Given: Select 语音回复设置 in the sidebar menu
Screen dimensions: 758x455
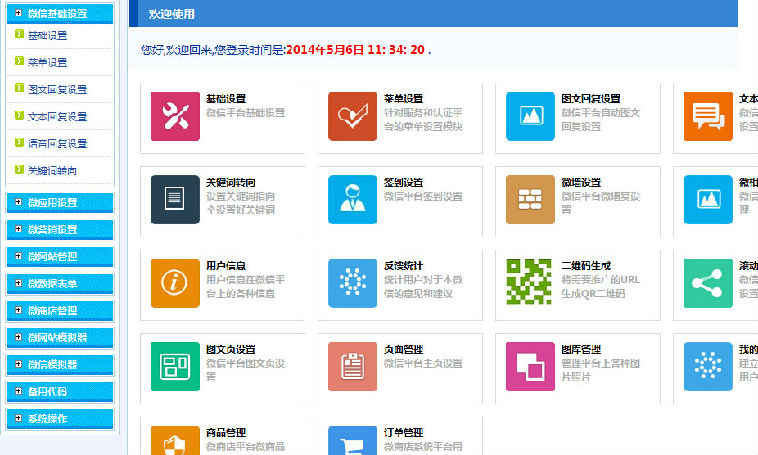Looking at the screenshot, I should tap(58, 144).
